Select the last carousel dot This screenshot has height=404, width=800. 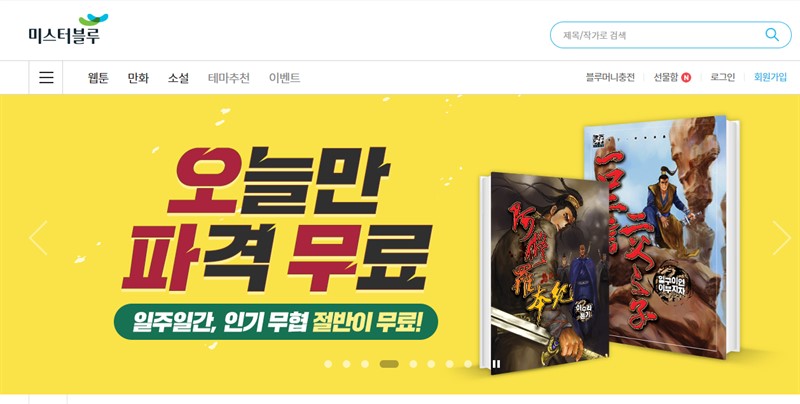[468, 364]
